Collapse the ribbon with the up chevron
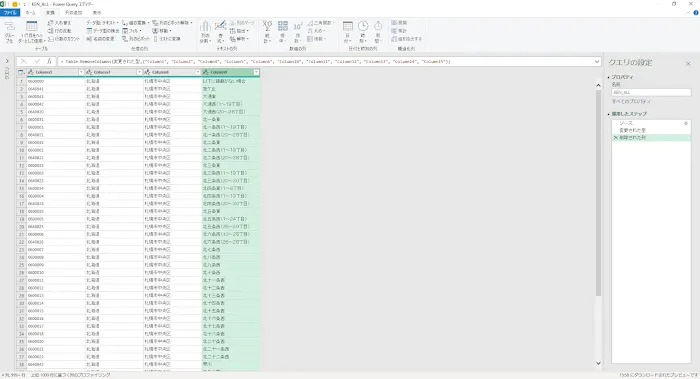700x379 pixels. click(x=688, y=13)
